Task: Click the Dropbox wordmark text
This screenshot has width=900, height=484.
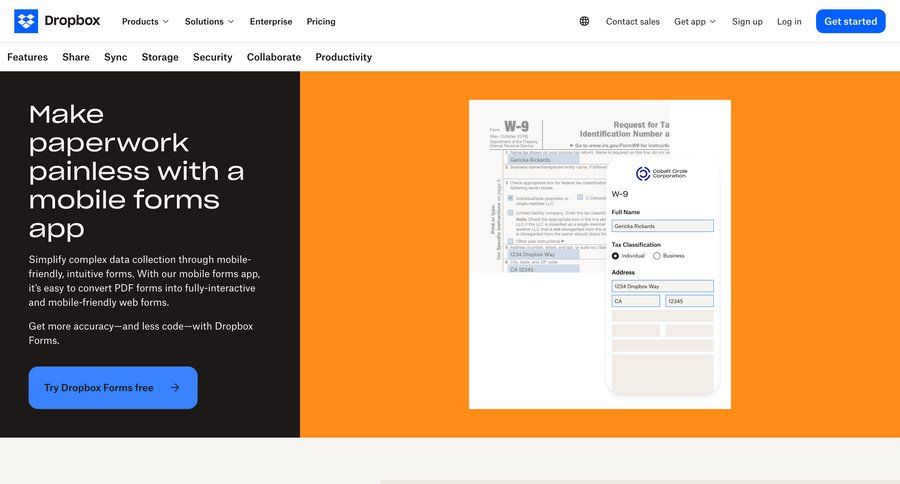Action: (x=72, y=21)
